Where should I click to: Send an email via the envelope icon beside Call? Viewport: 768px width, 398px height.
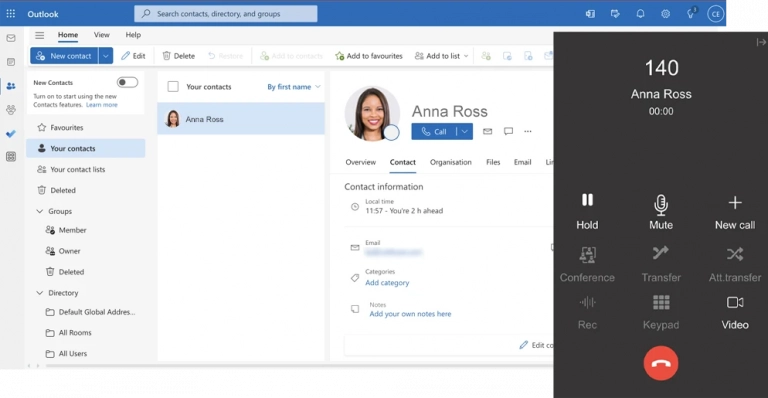pos(487,131)
